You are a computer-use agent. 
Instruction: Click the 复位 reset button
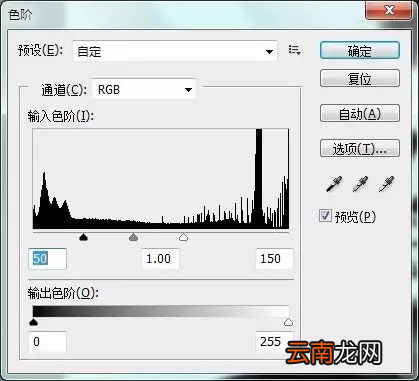pos(360,79)
